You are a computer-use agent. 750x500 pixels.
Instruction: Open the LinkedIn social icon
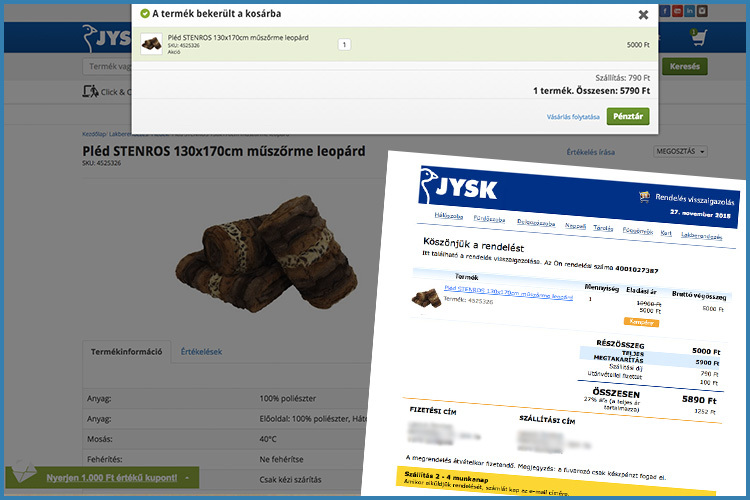pos(690,11)
